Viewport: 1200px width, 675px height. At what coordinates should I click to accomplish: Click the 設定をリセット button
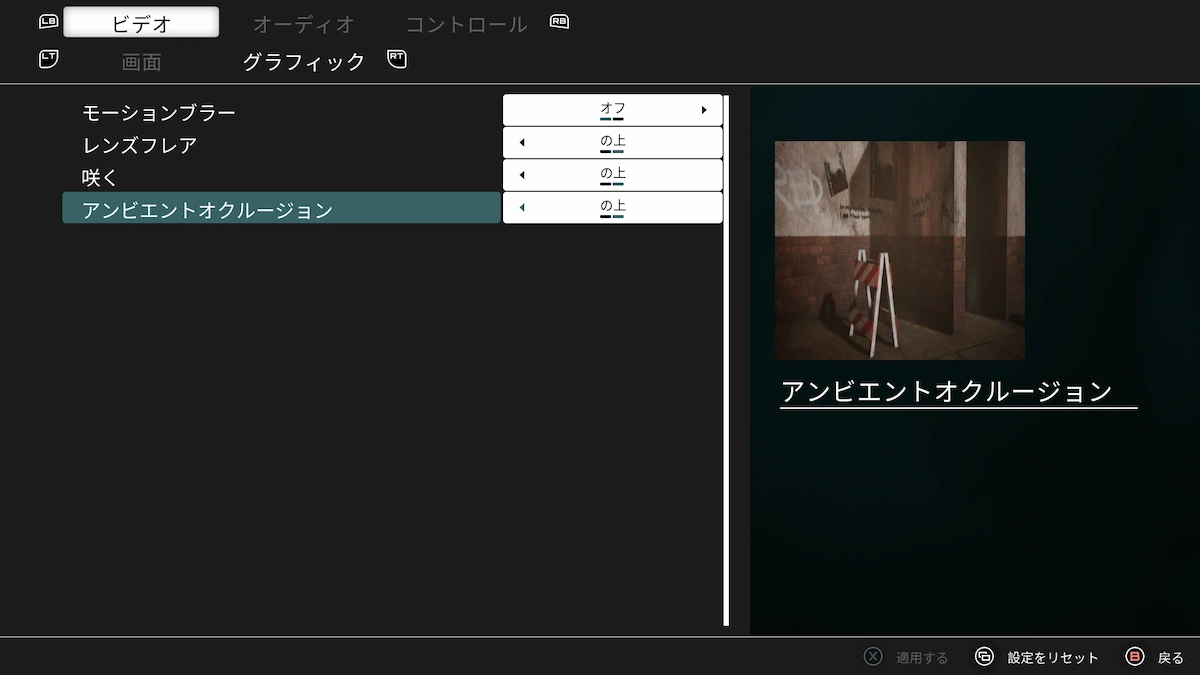pyautogui.click(x=1037, y=657)
